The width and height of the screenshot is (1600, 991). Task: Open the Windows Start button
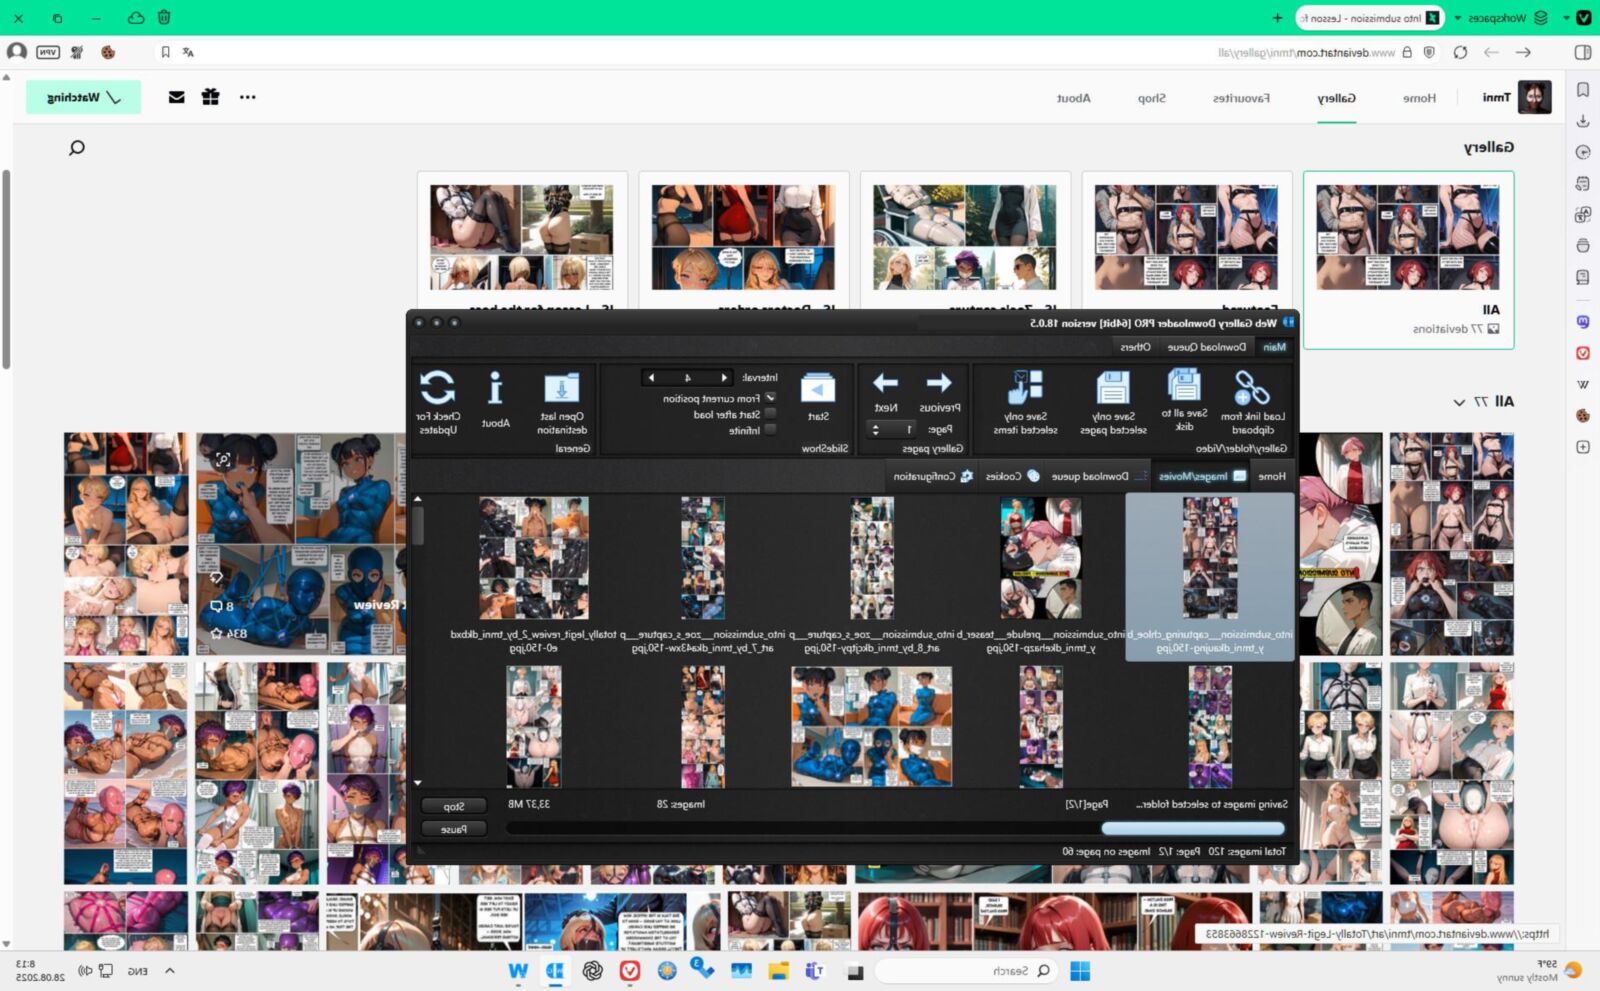click(1080, 971)
